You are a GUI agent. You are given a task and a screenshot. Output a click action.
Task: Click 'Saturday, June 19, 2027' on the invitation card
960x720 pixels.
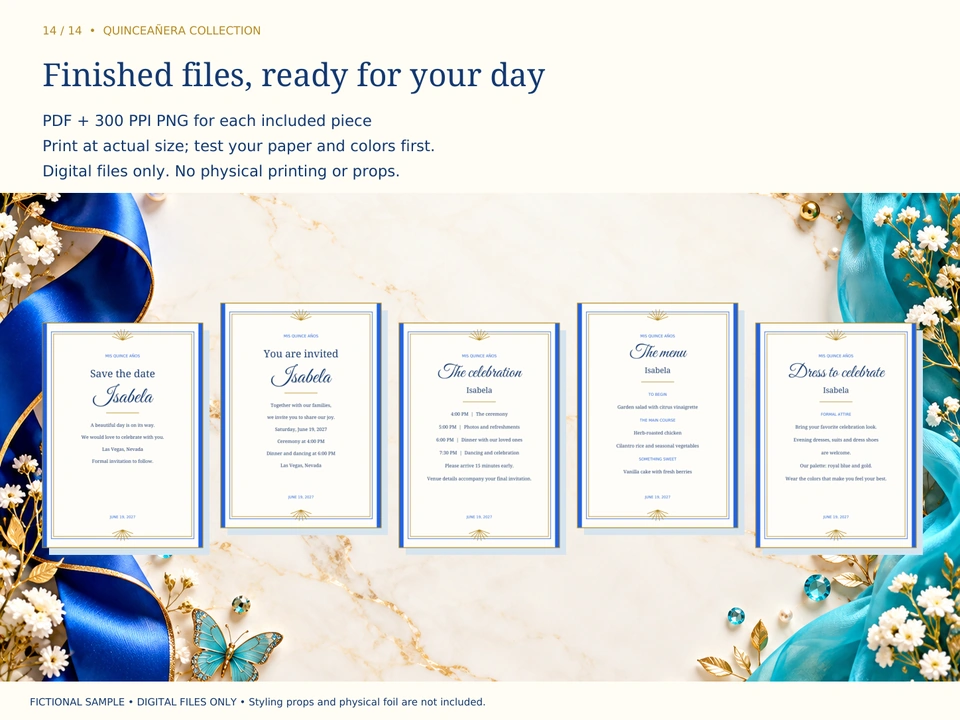(x=301, y=429)
